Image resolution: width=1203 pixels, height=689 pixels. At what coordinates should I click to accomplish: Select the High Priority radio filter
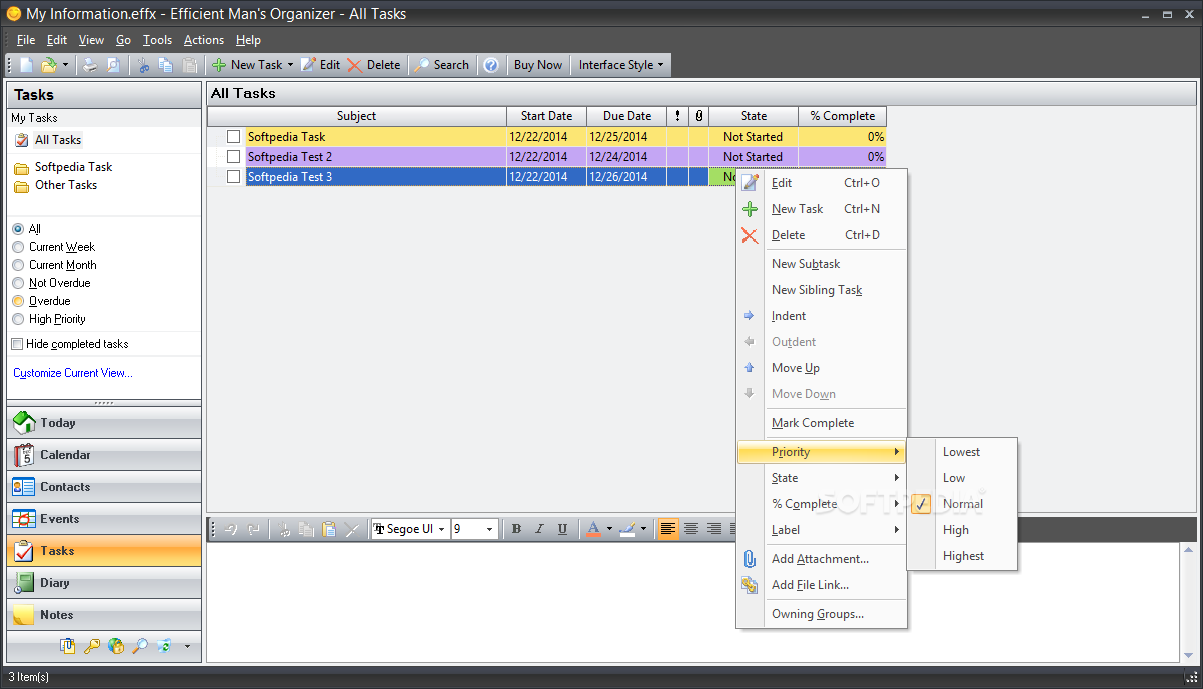click(18, 319)
